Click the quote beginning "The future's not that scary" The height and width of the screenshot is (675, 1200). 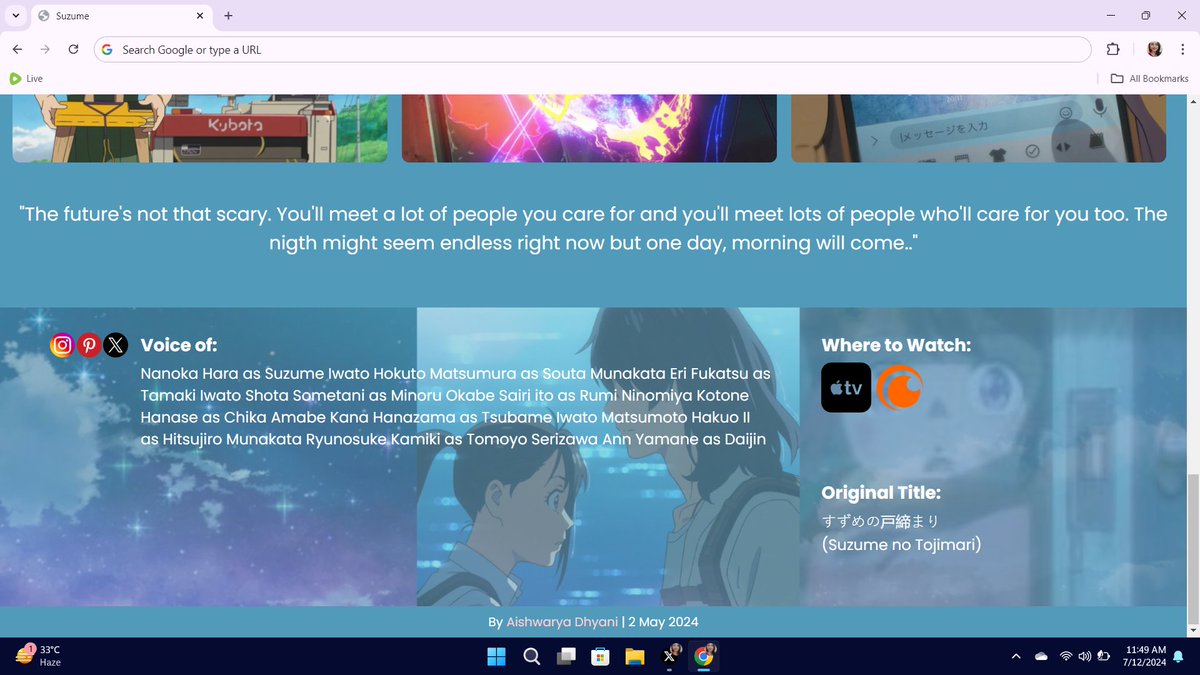point(593,229)
